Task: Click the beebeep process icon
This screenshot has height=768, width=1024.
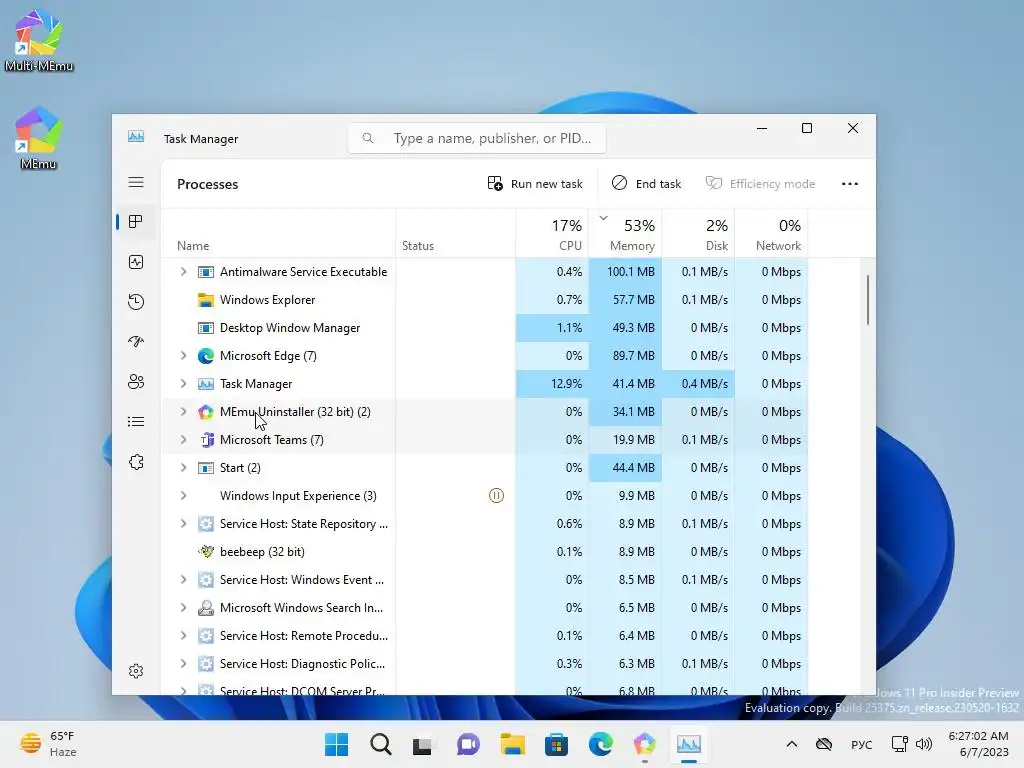Action: pos(206,552)
